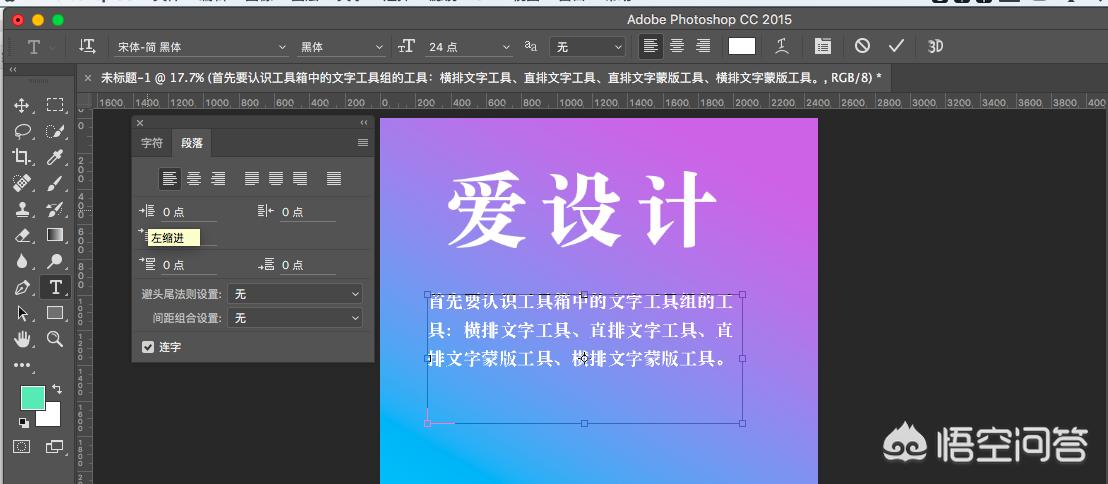Open the font family dropdown 宋体-简 黑体
This screenshot has height=484, width=1108.
click(201, 47)
